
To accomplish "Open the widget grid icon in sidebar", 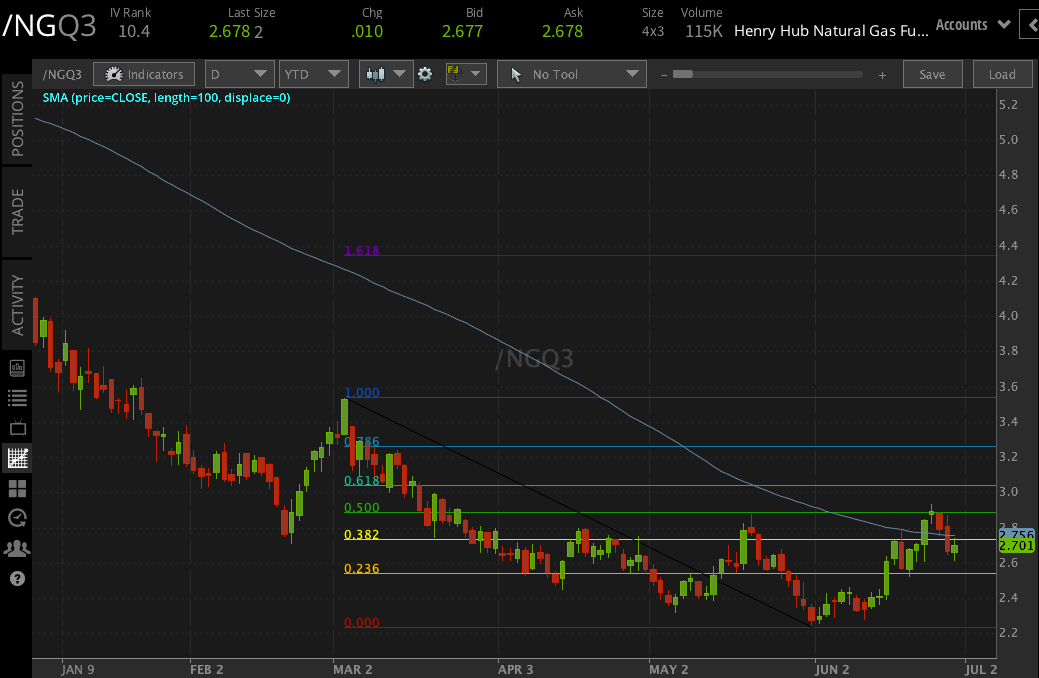I will pos(16,488).
